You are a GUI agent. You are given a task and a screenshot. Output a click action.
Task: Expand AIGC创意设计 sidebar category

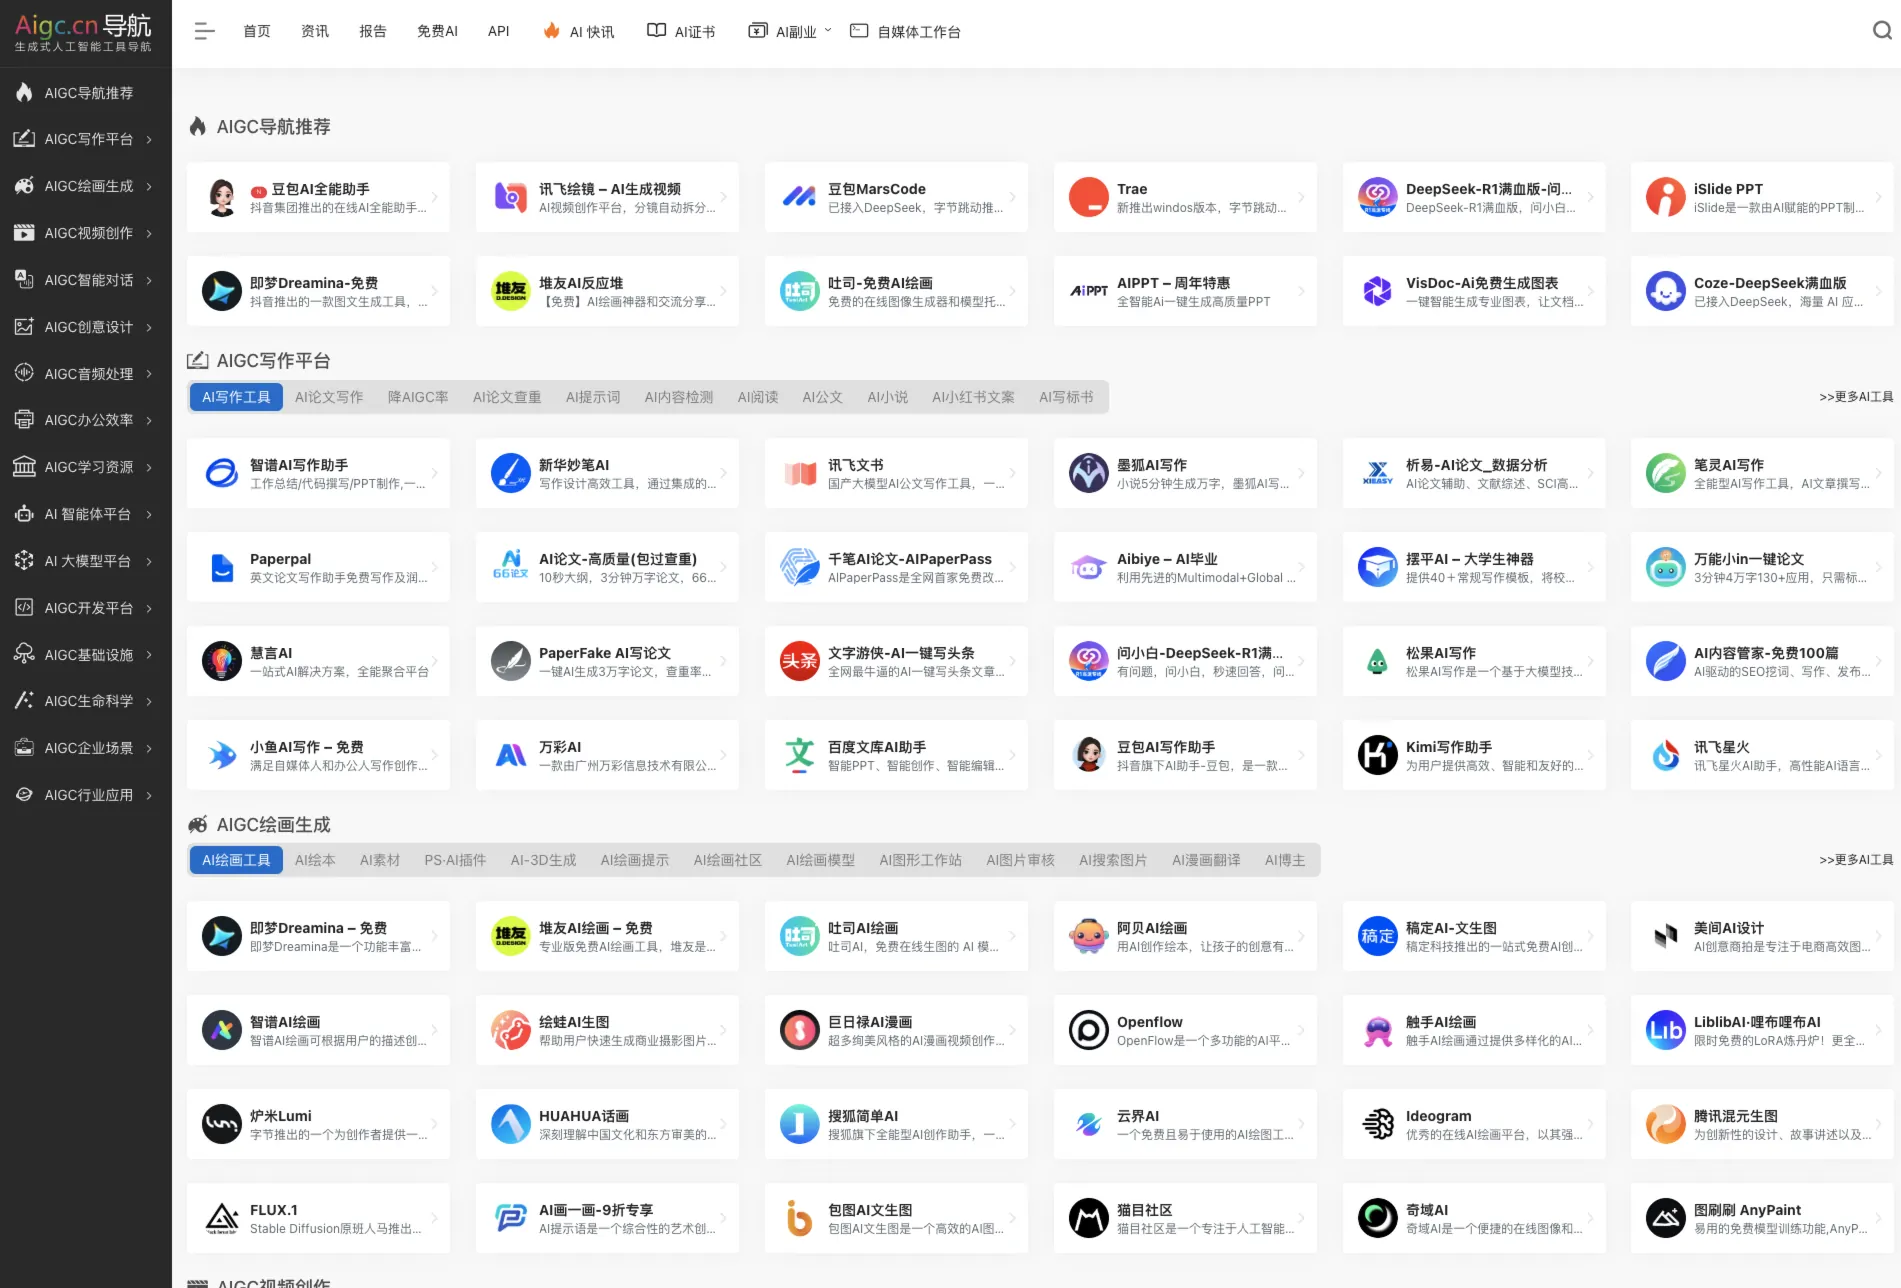coord(85,327)
